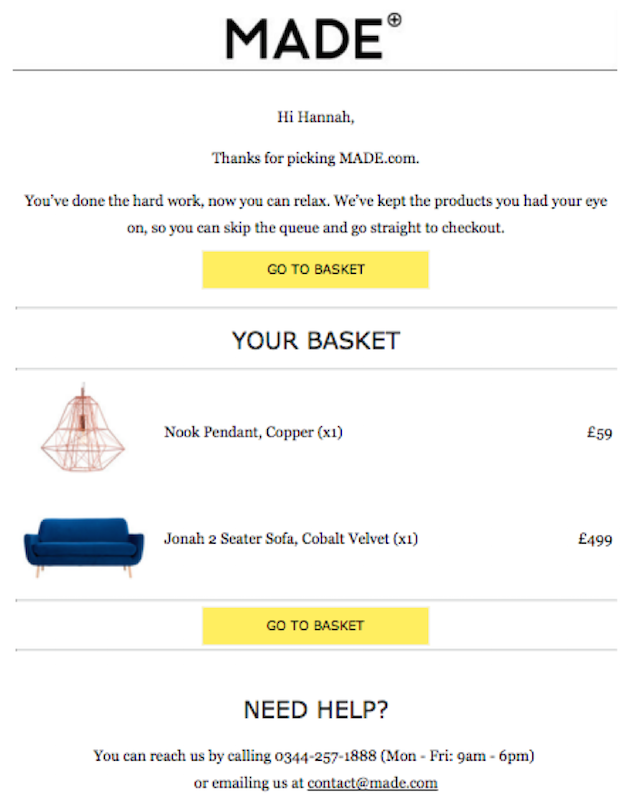Click the £499 price

click(x=595, y=539)
